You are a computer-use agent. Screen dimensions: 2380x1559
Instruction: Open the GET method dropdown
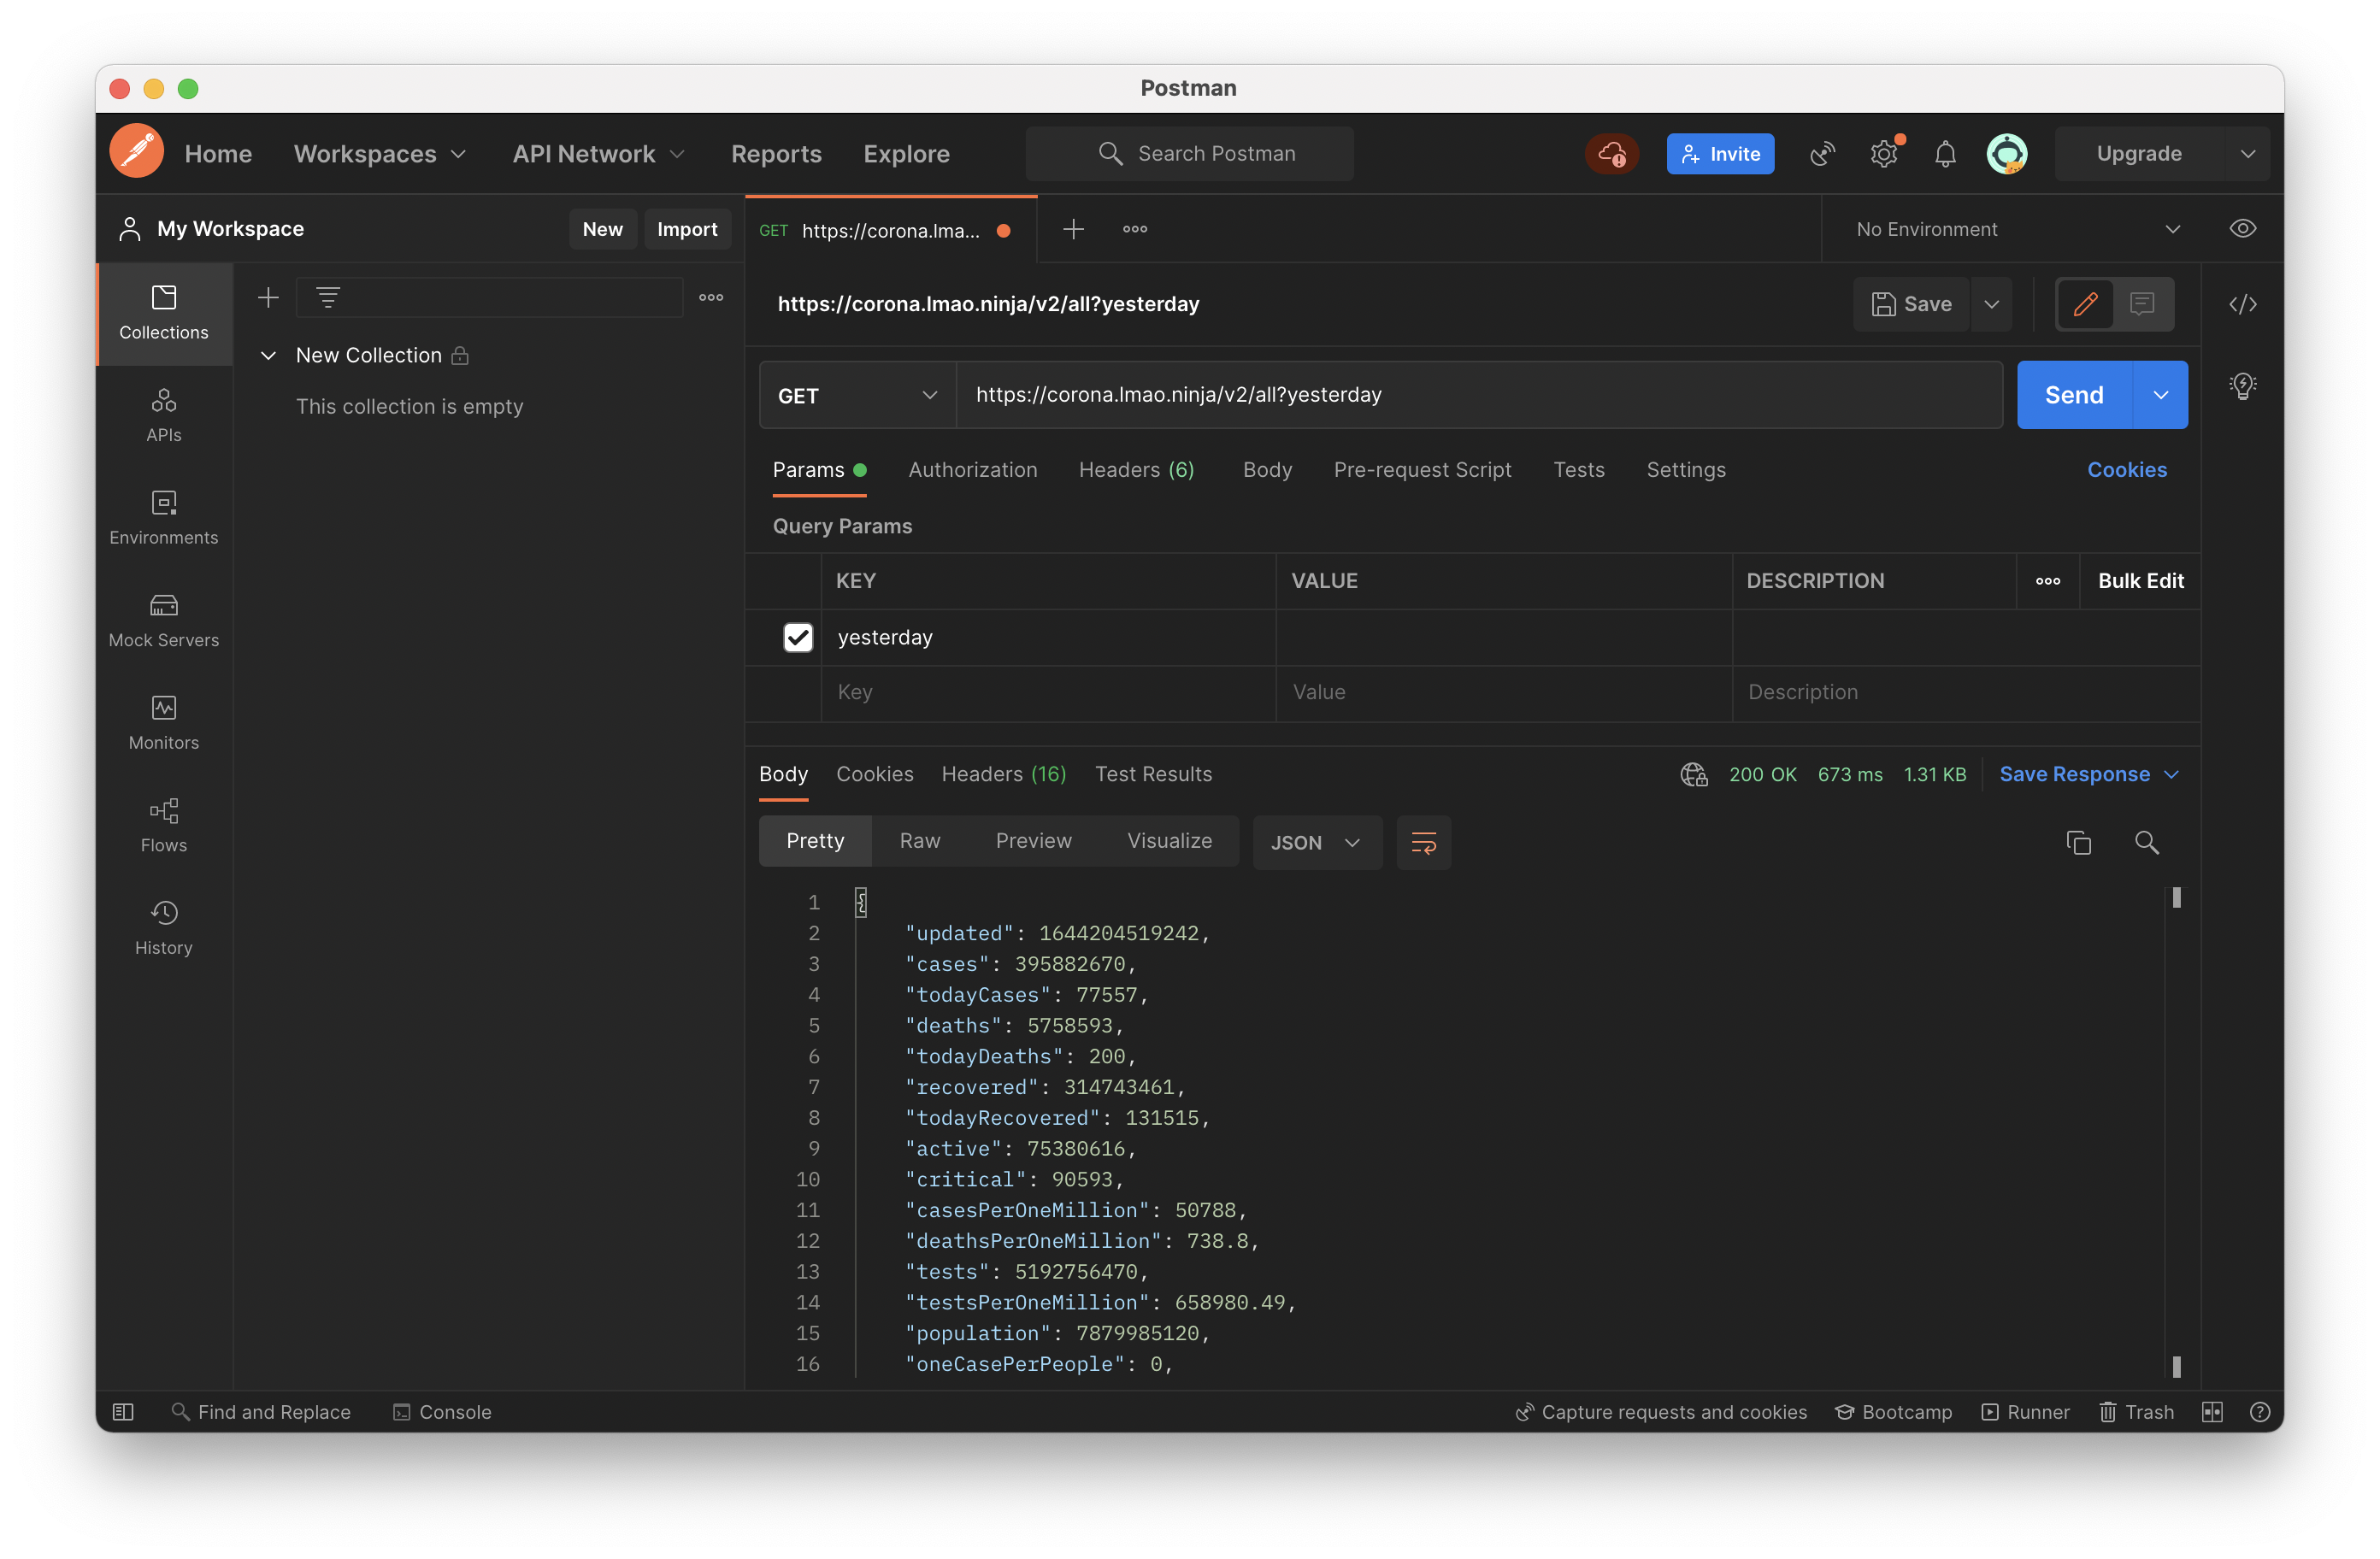857,396
